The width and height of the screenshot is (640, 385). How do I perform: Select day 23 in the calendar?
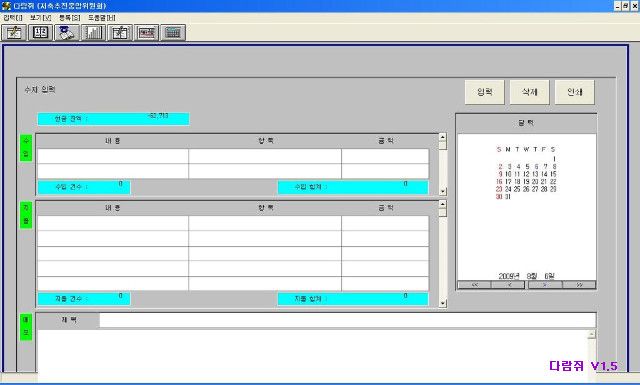499,189
